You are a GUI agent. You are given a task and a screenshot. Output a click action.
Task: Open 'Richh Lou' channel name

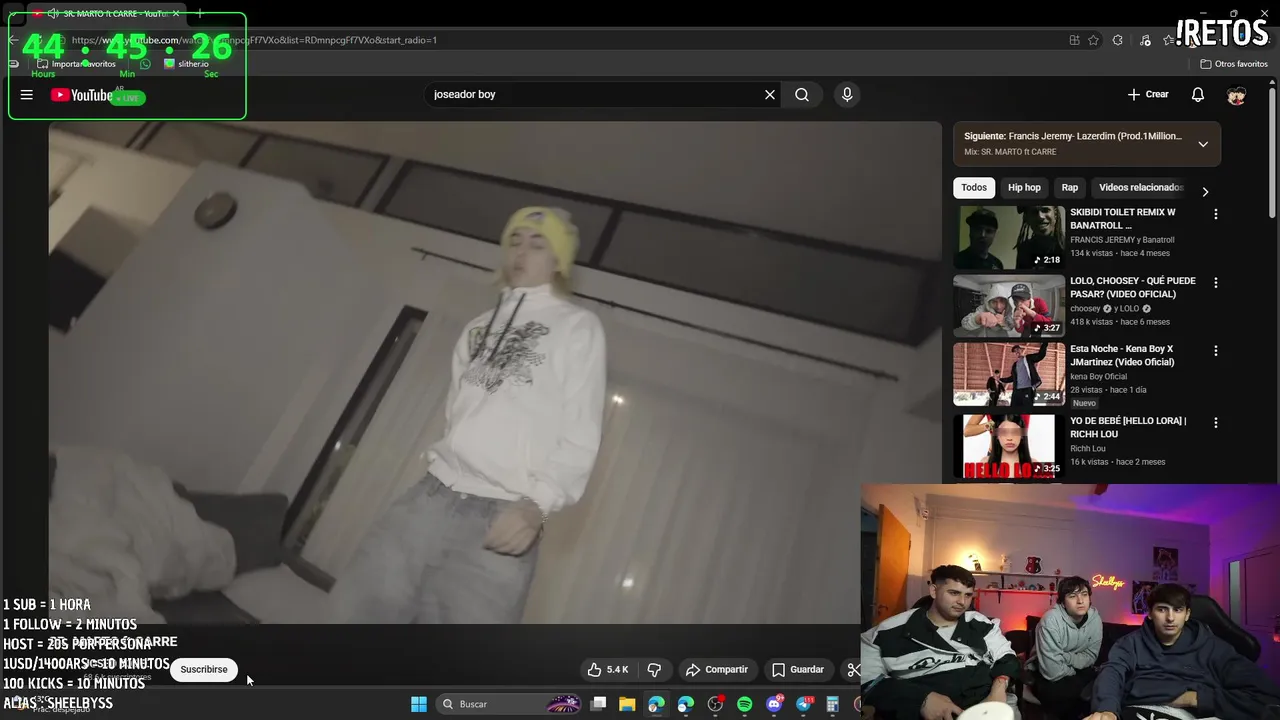[x=1088, y=449]
